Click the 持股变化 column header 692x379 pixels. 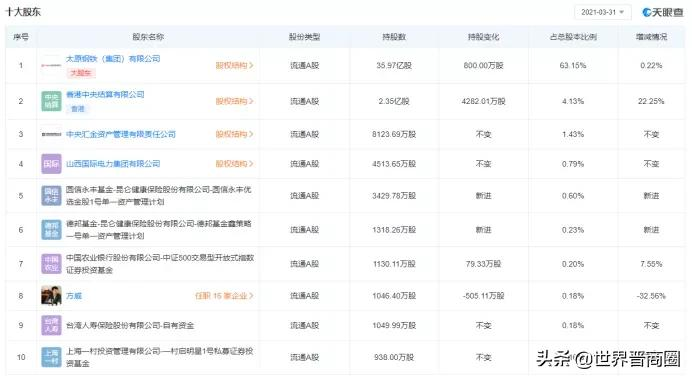point(484,37)
